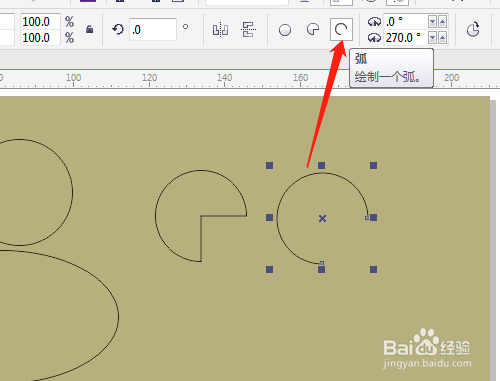Increase the starting angle with up arrow

442,22
